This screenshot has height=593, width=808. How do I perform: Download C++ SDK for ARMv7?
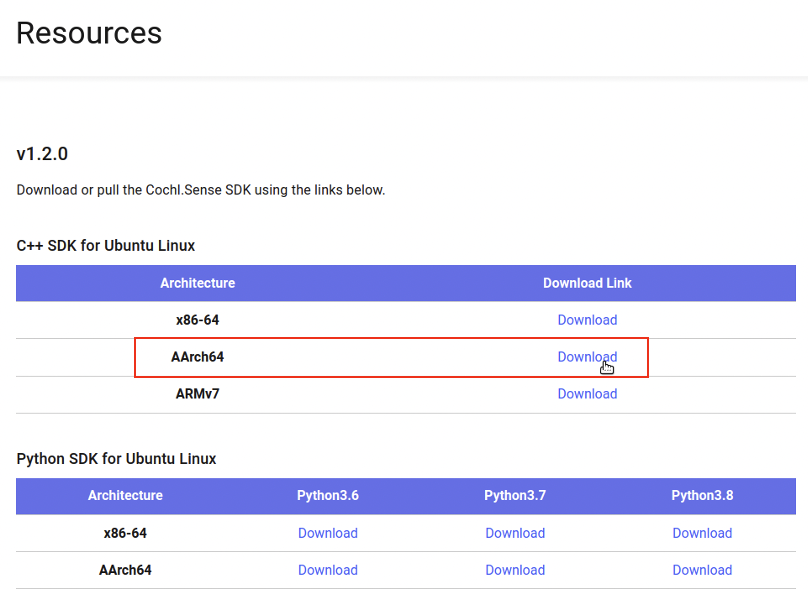pyautogui.click(x=587, y=394)
